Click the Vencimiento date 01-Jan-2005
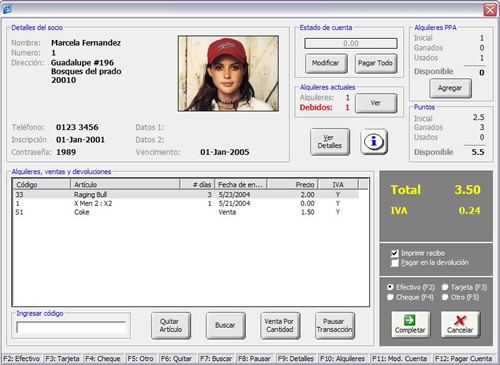The image size is (500, 365). pos(225,152)
